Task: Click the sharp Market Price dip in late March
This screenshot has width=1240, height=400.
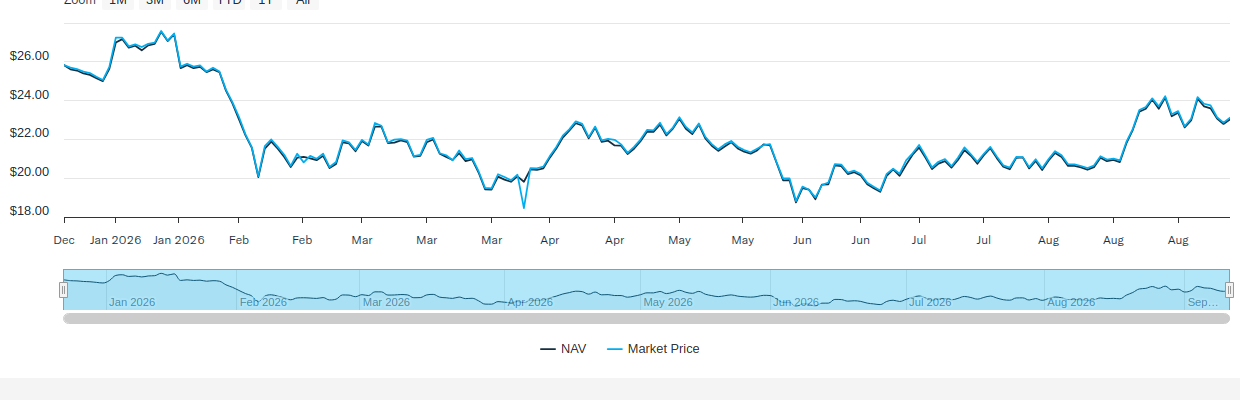Action: pos(523,207)
